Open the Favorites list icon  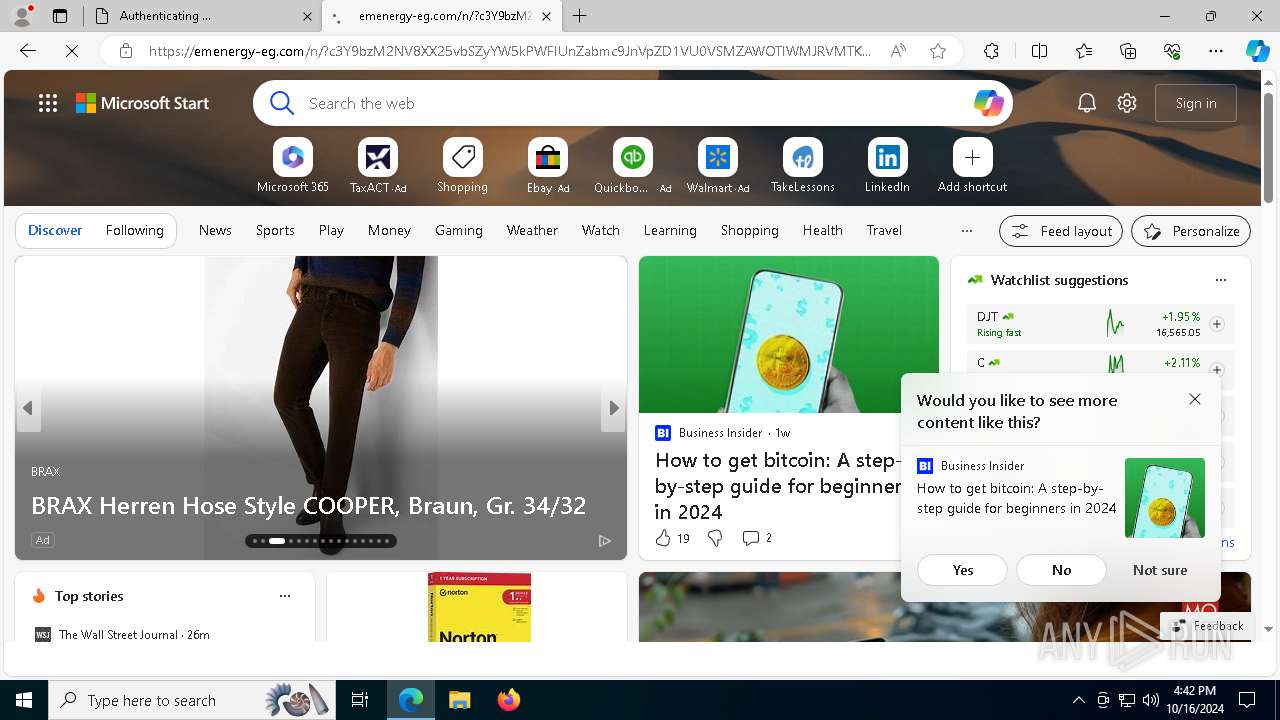[x=1084, y=51]
